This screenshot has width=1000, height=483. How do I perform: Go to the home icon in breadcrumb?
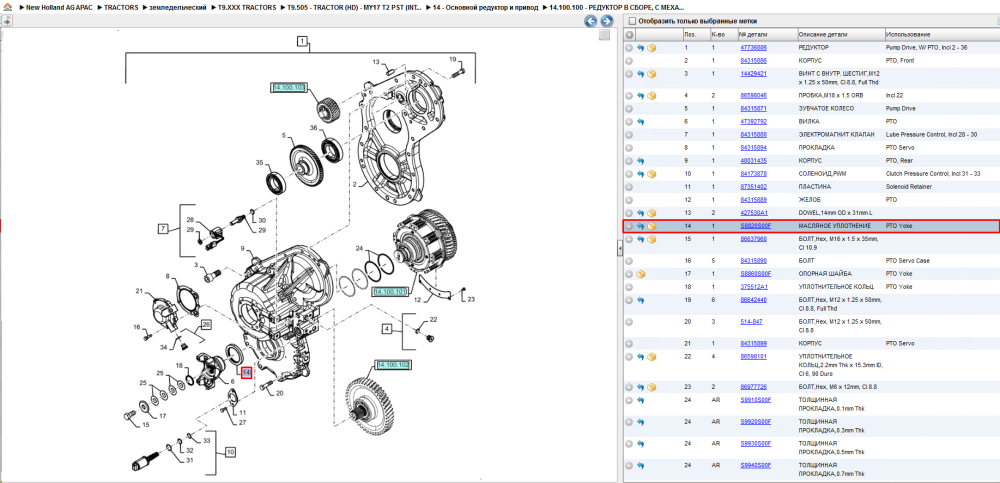click(7, 8)
